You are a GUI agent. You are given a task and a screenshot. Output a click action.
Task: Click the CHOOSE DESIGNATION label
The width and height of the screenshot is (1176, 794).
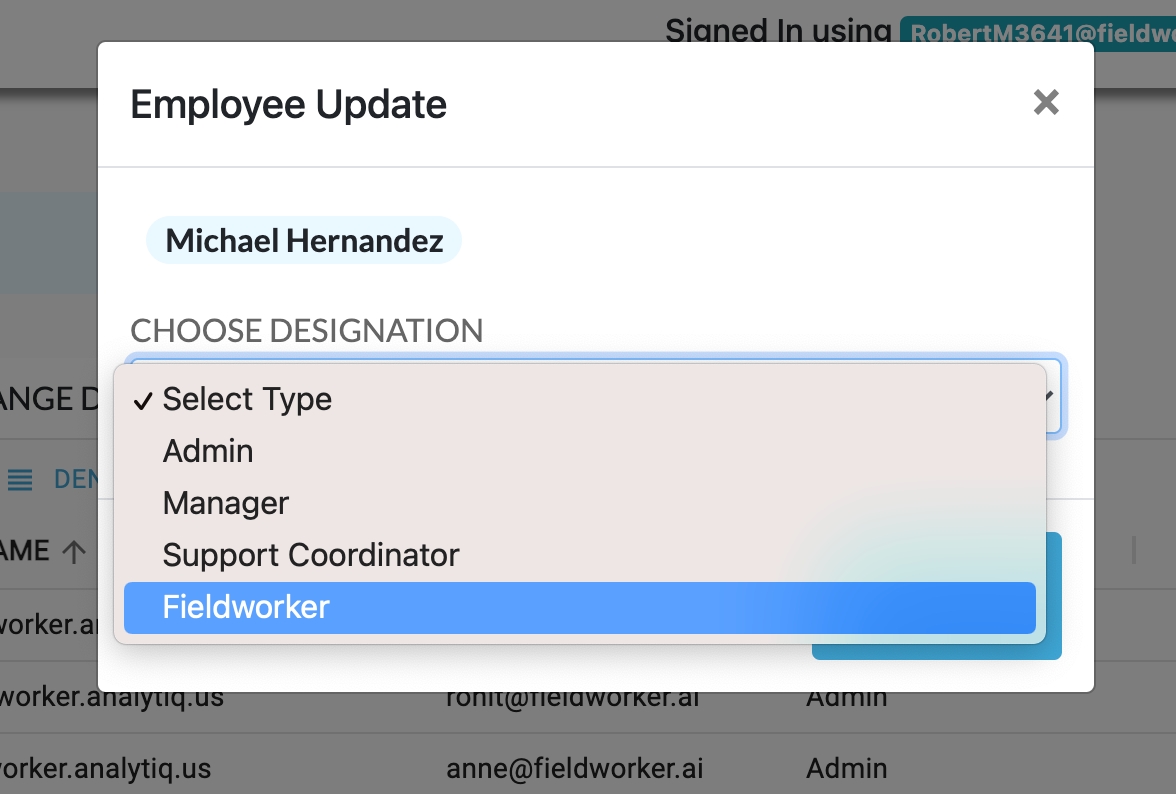(307, 330)
